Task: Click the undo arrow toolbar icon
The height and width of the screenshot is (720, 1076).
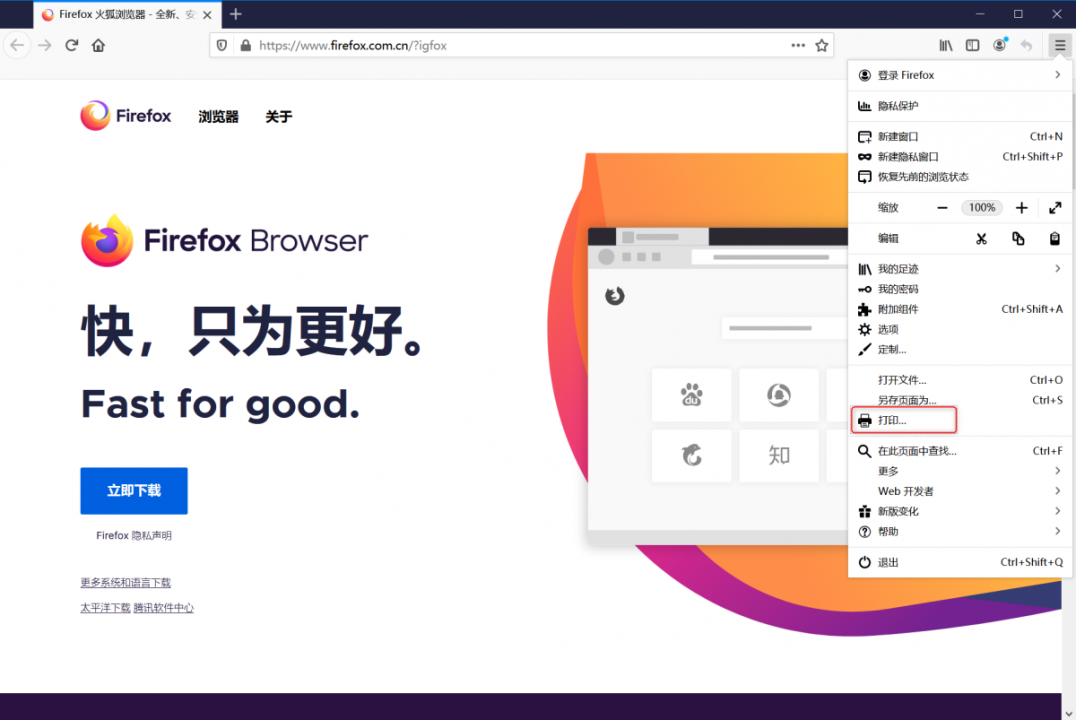Action: 1026,45
